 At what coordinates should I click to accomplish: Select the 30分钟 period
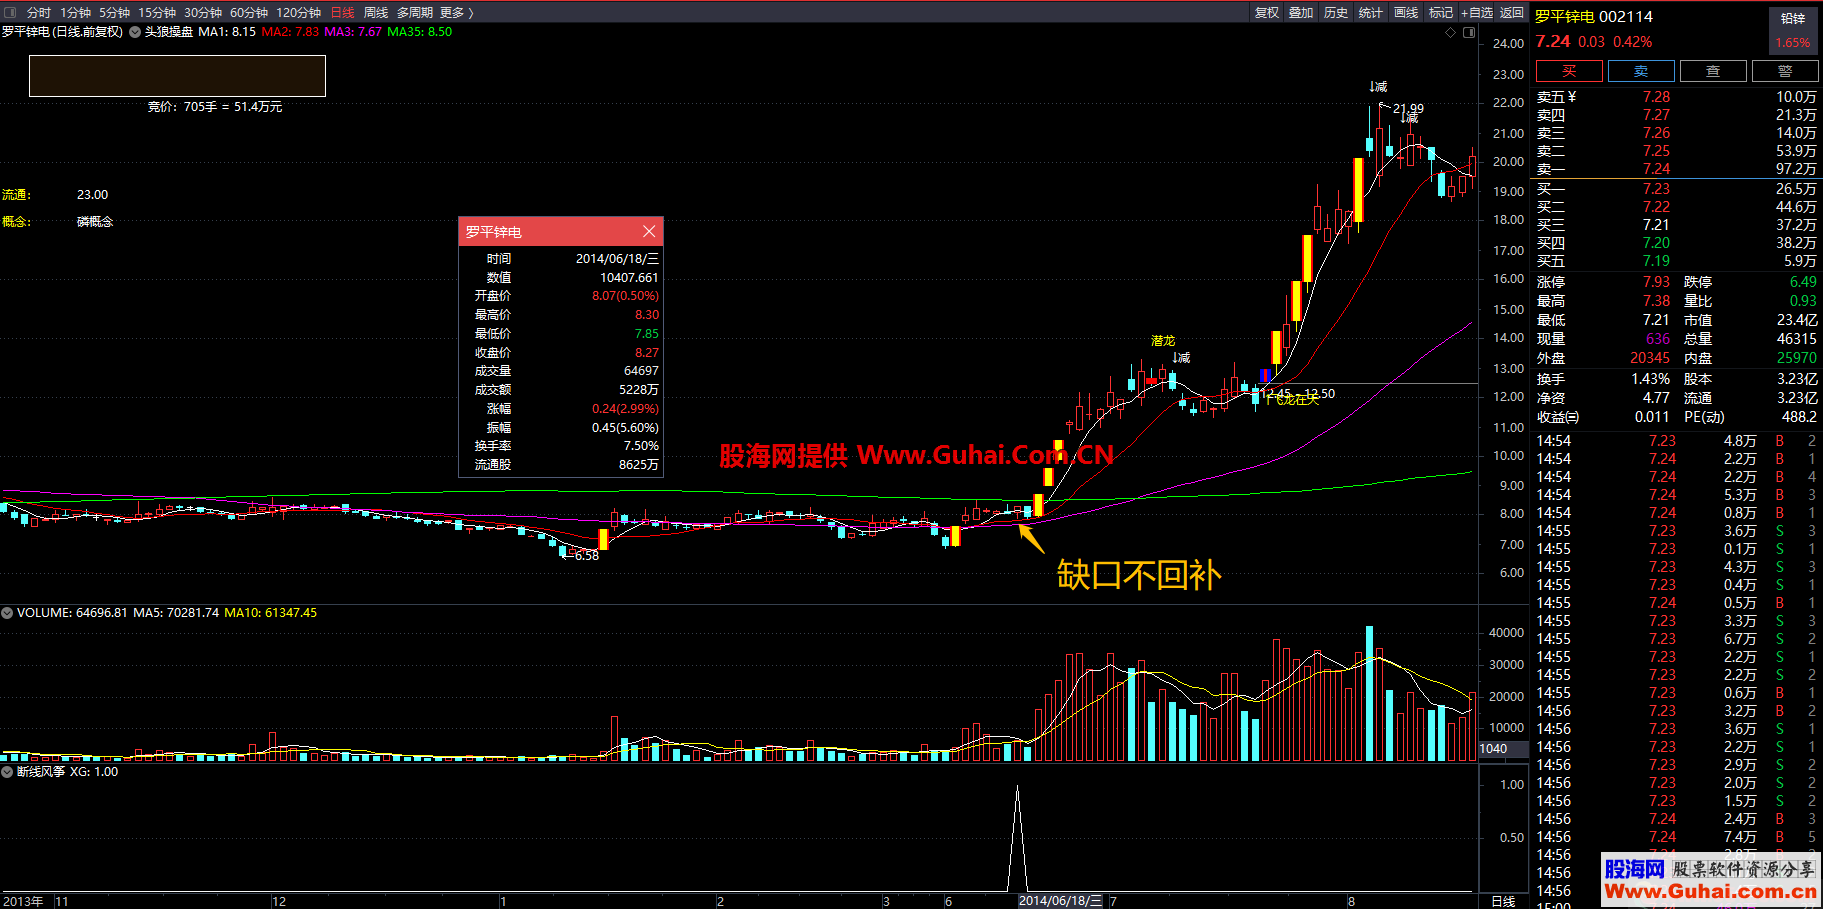click(203, 13)
